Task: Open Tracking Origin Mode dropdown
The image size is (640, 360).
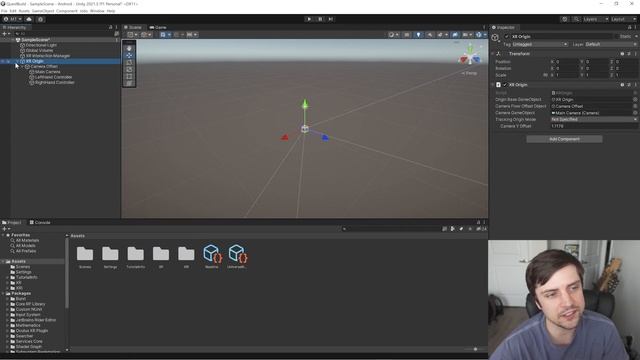Action: click(594, 120)
